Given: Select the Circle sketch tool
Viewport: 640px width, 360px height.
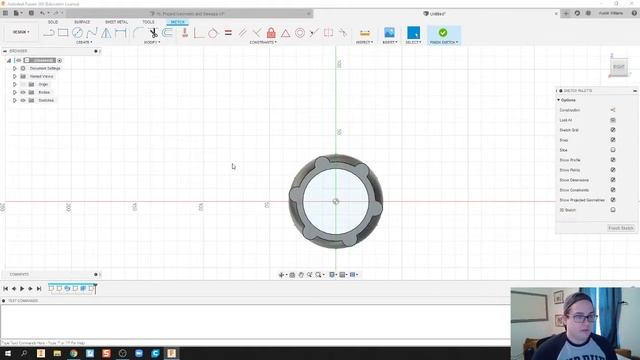Looking at the screenshot, I should (x=78, y=33).
